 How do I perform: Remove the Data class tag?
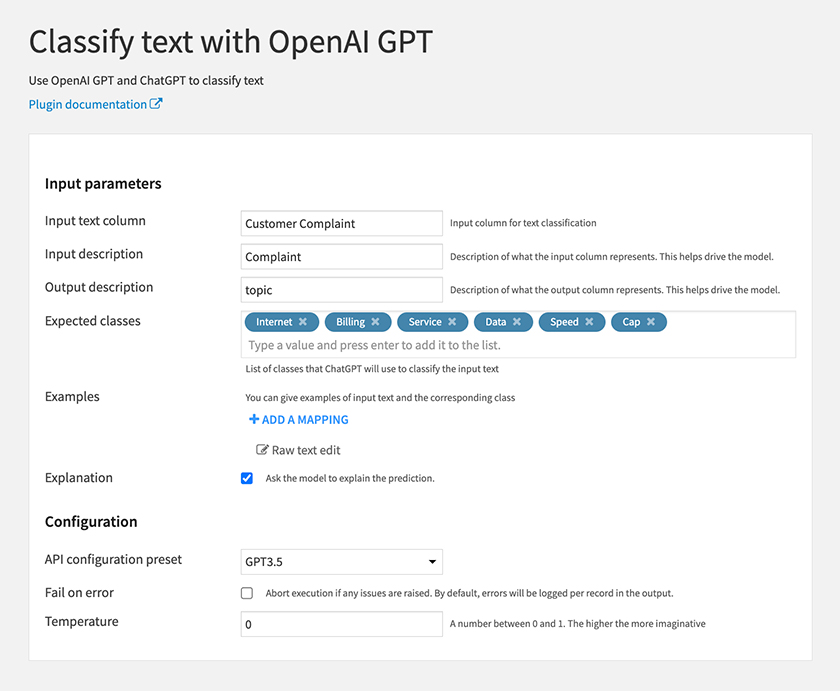click(517, 322)
